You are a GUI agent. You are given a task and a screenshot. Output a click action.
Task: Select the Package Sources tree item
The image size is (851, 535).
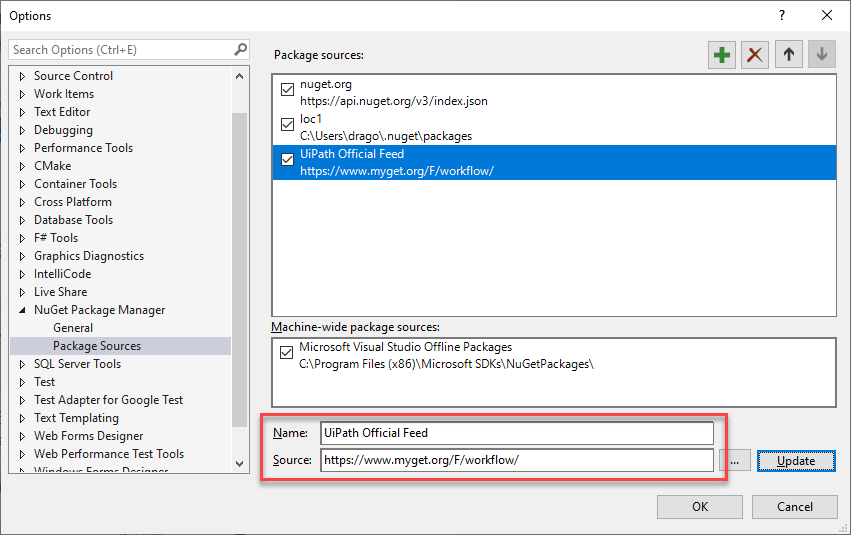[97, 346]
